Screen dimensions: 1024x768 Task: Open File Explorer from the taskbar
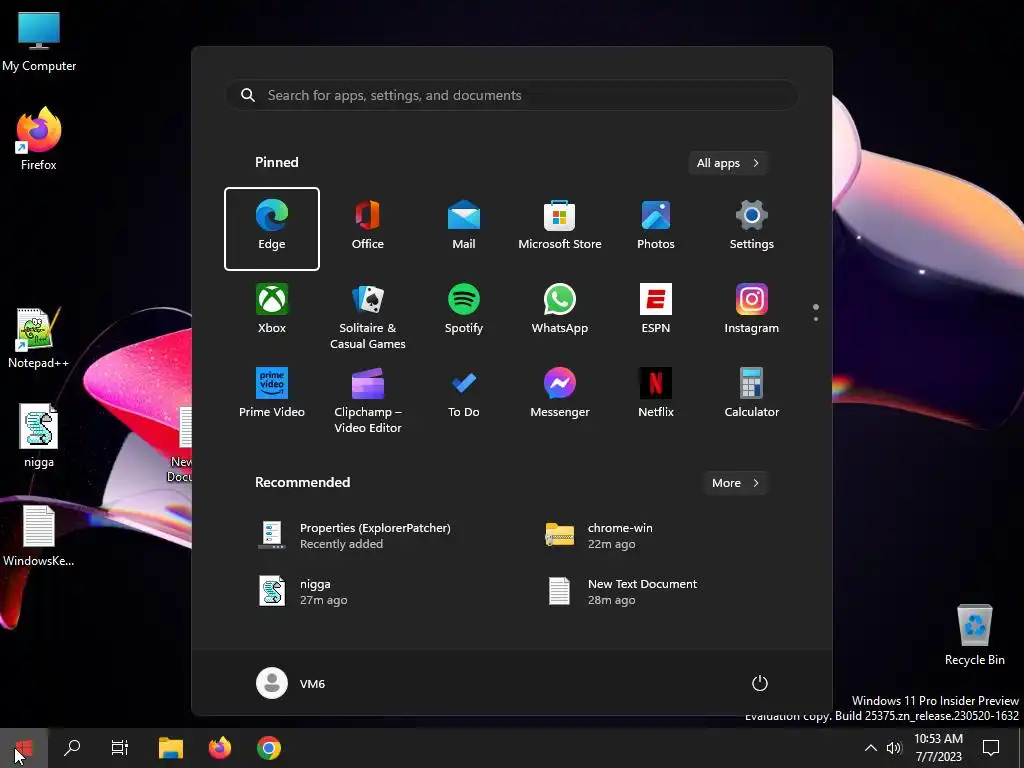tap(171, 748)
